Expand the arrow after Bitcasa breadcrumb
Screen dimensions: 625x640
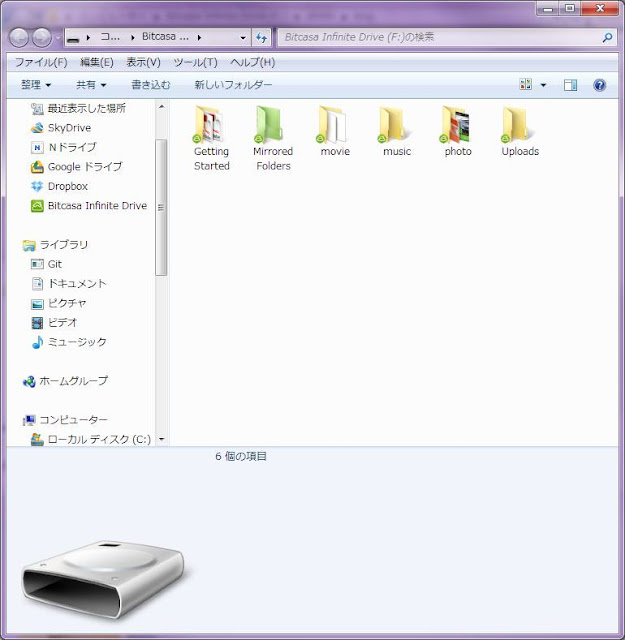[x=199, y=37]
